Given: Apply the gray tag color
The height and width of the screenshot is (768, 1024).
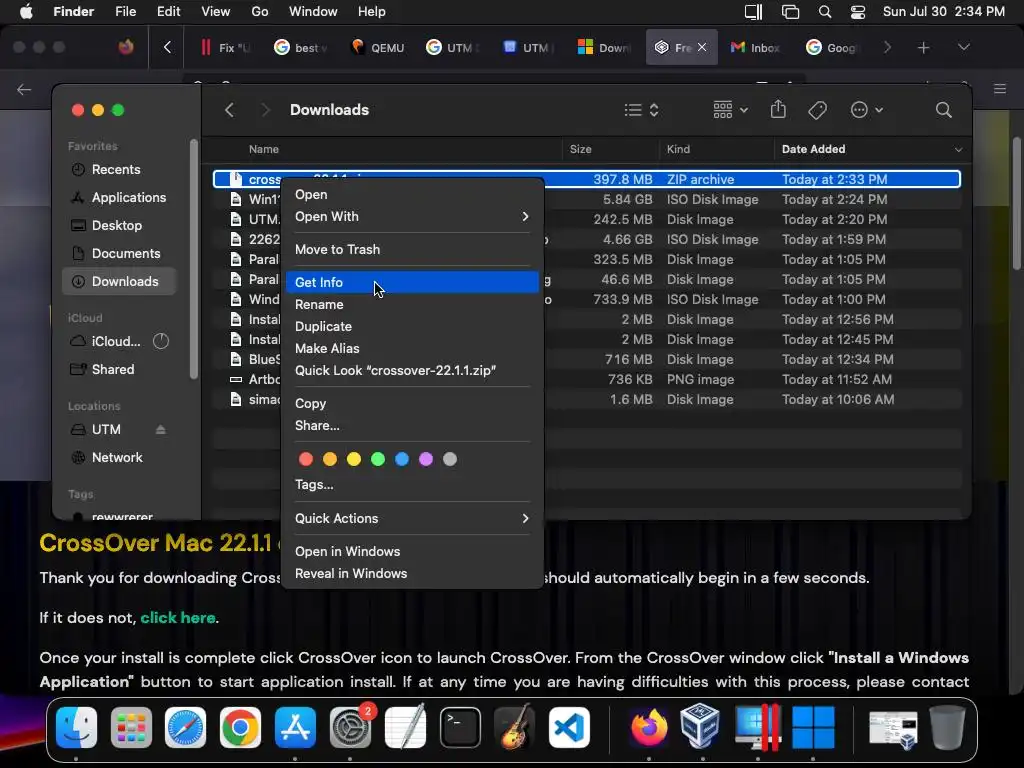Looking at the screenshot, I should (450, 459).
